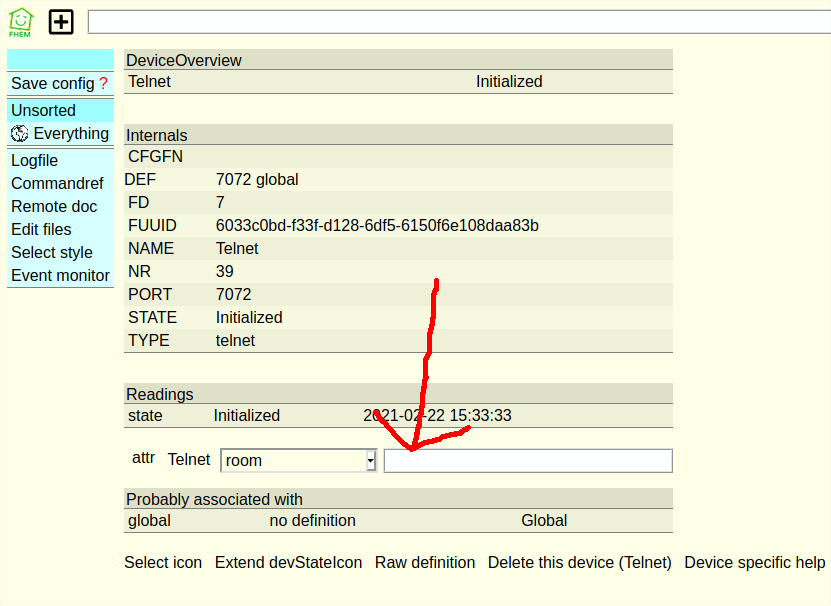Open the Event monitor

tap(60, 275)
